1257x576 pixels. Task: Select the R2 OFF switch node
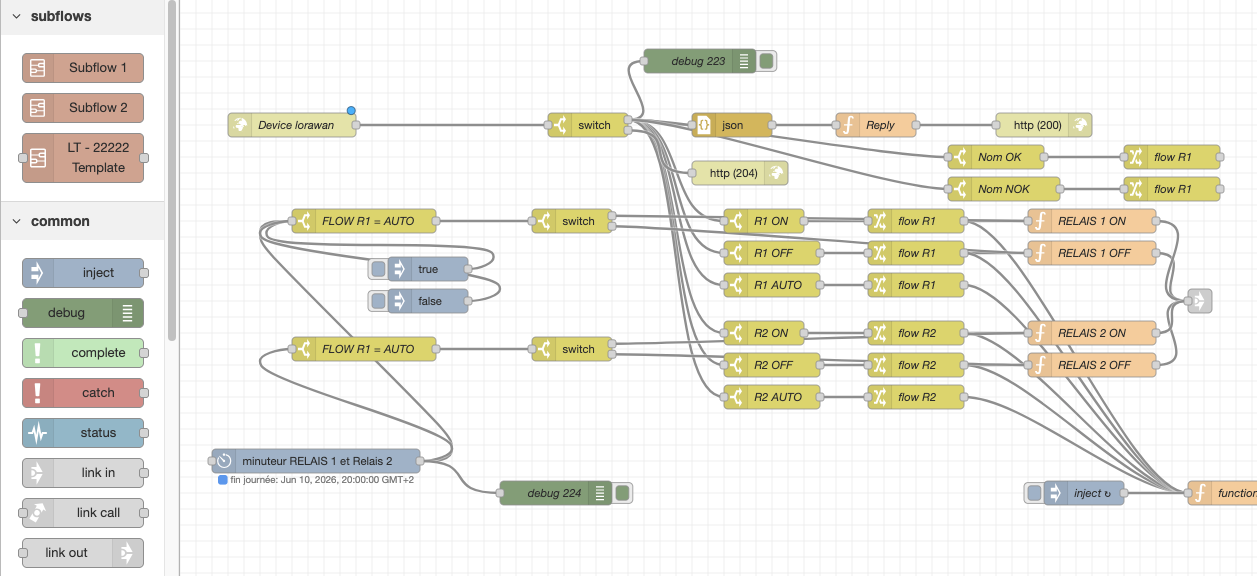[x=772, y=365]
